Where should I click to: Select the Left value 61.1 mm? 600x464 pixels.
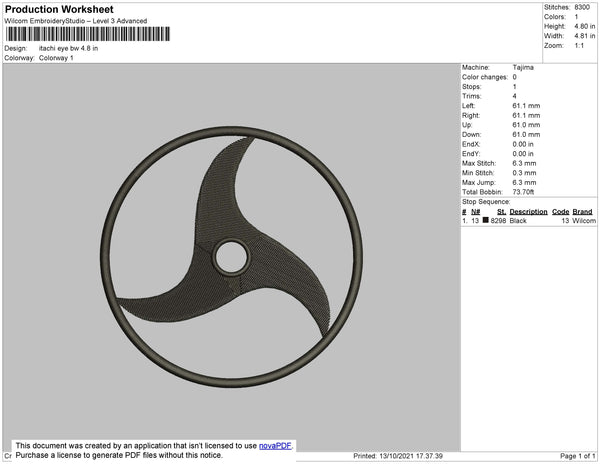[x=526, y=106]
